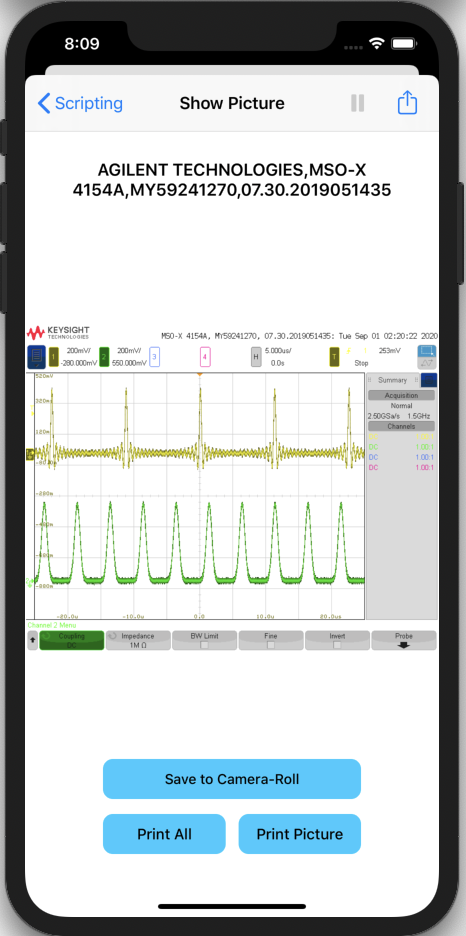466x936 pixels.
Task: Toggle the BW Limit checkbox softkey
Action: 204,641
